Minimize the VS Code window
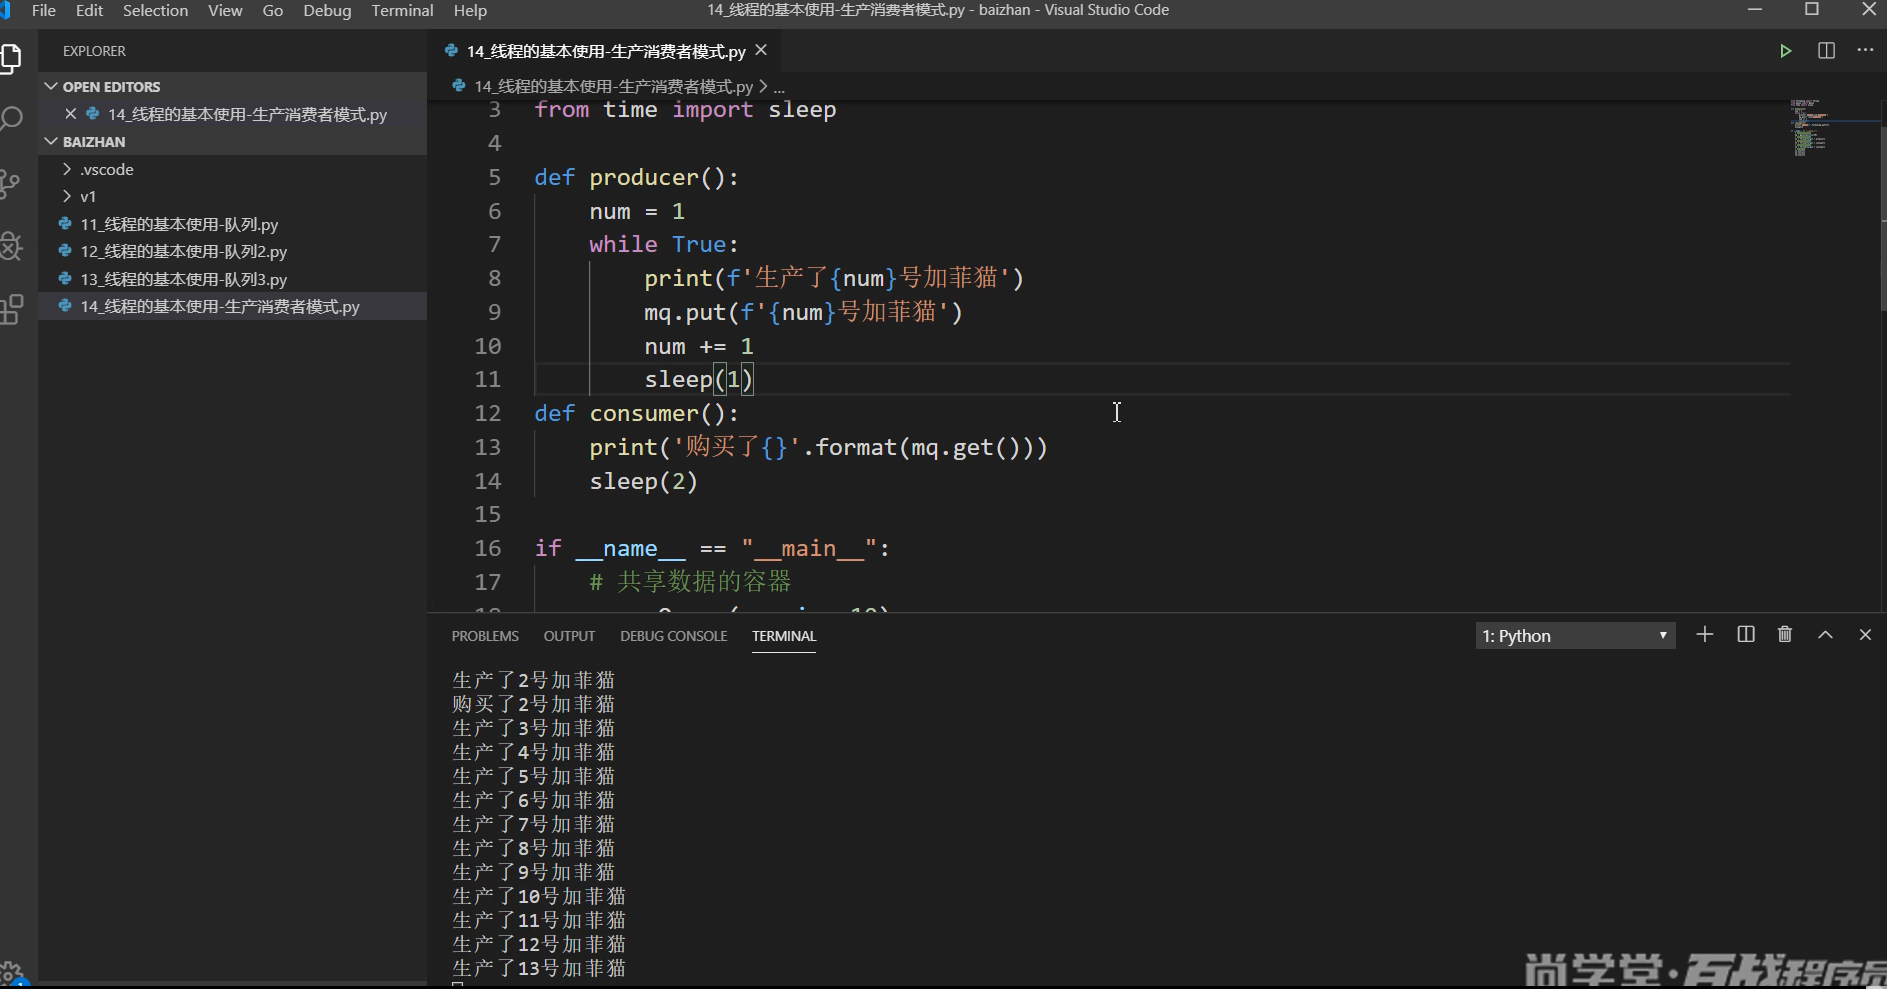This screenshot has width=1887, height=989. click(x=1755, y=10)
